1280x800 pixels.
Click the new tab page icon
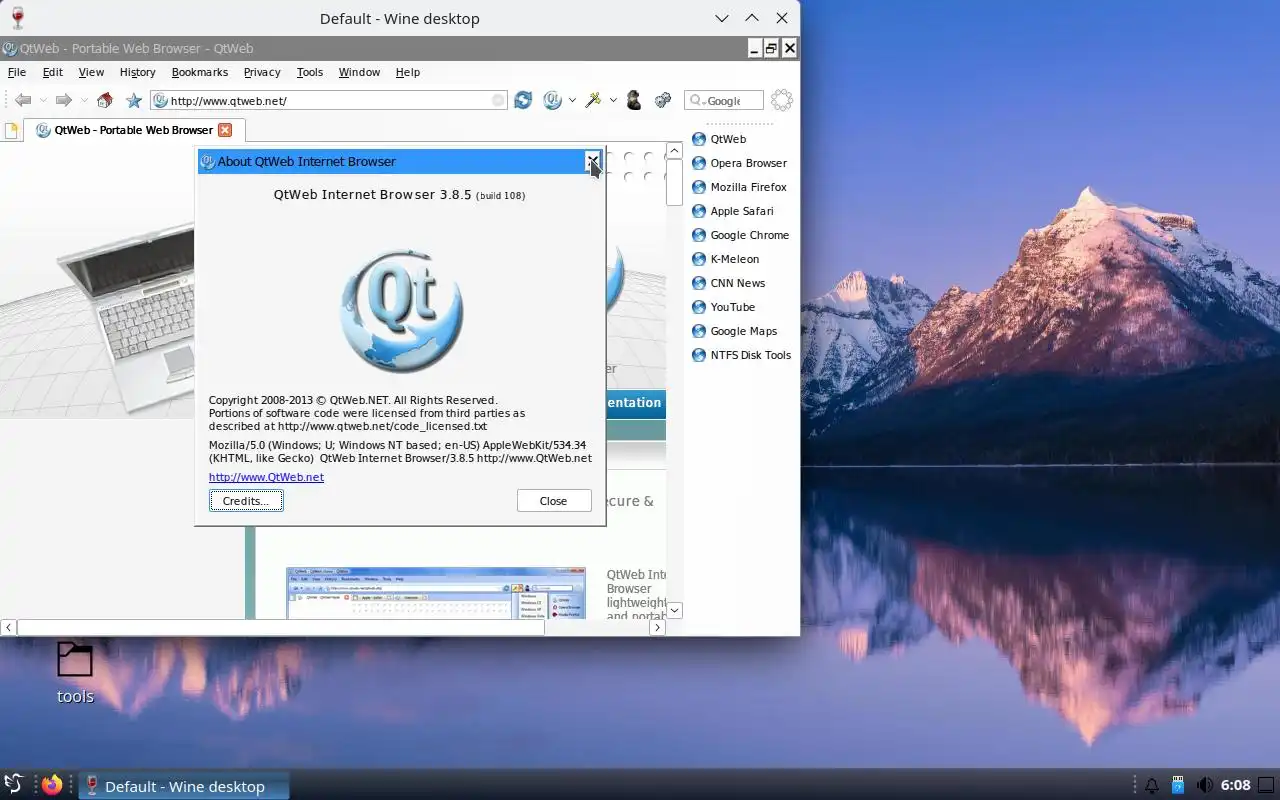(x=11, y=130)
